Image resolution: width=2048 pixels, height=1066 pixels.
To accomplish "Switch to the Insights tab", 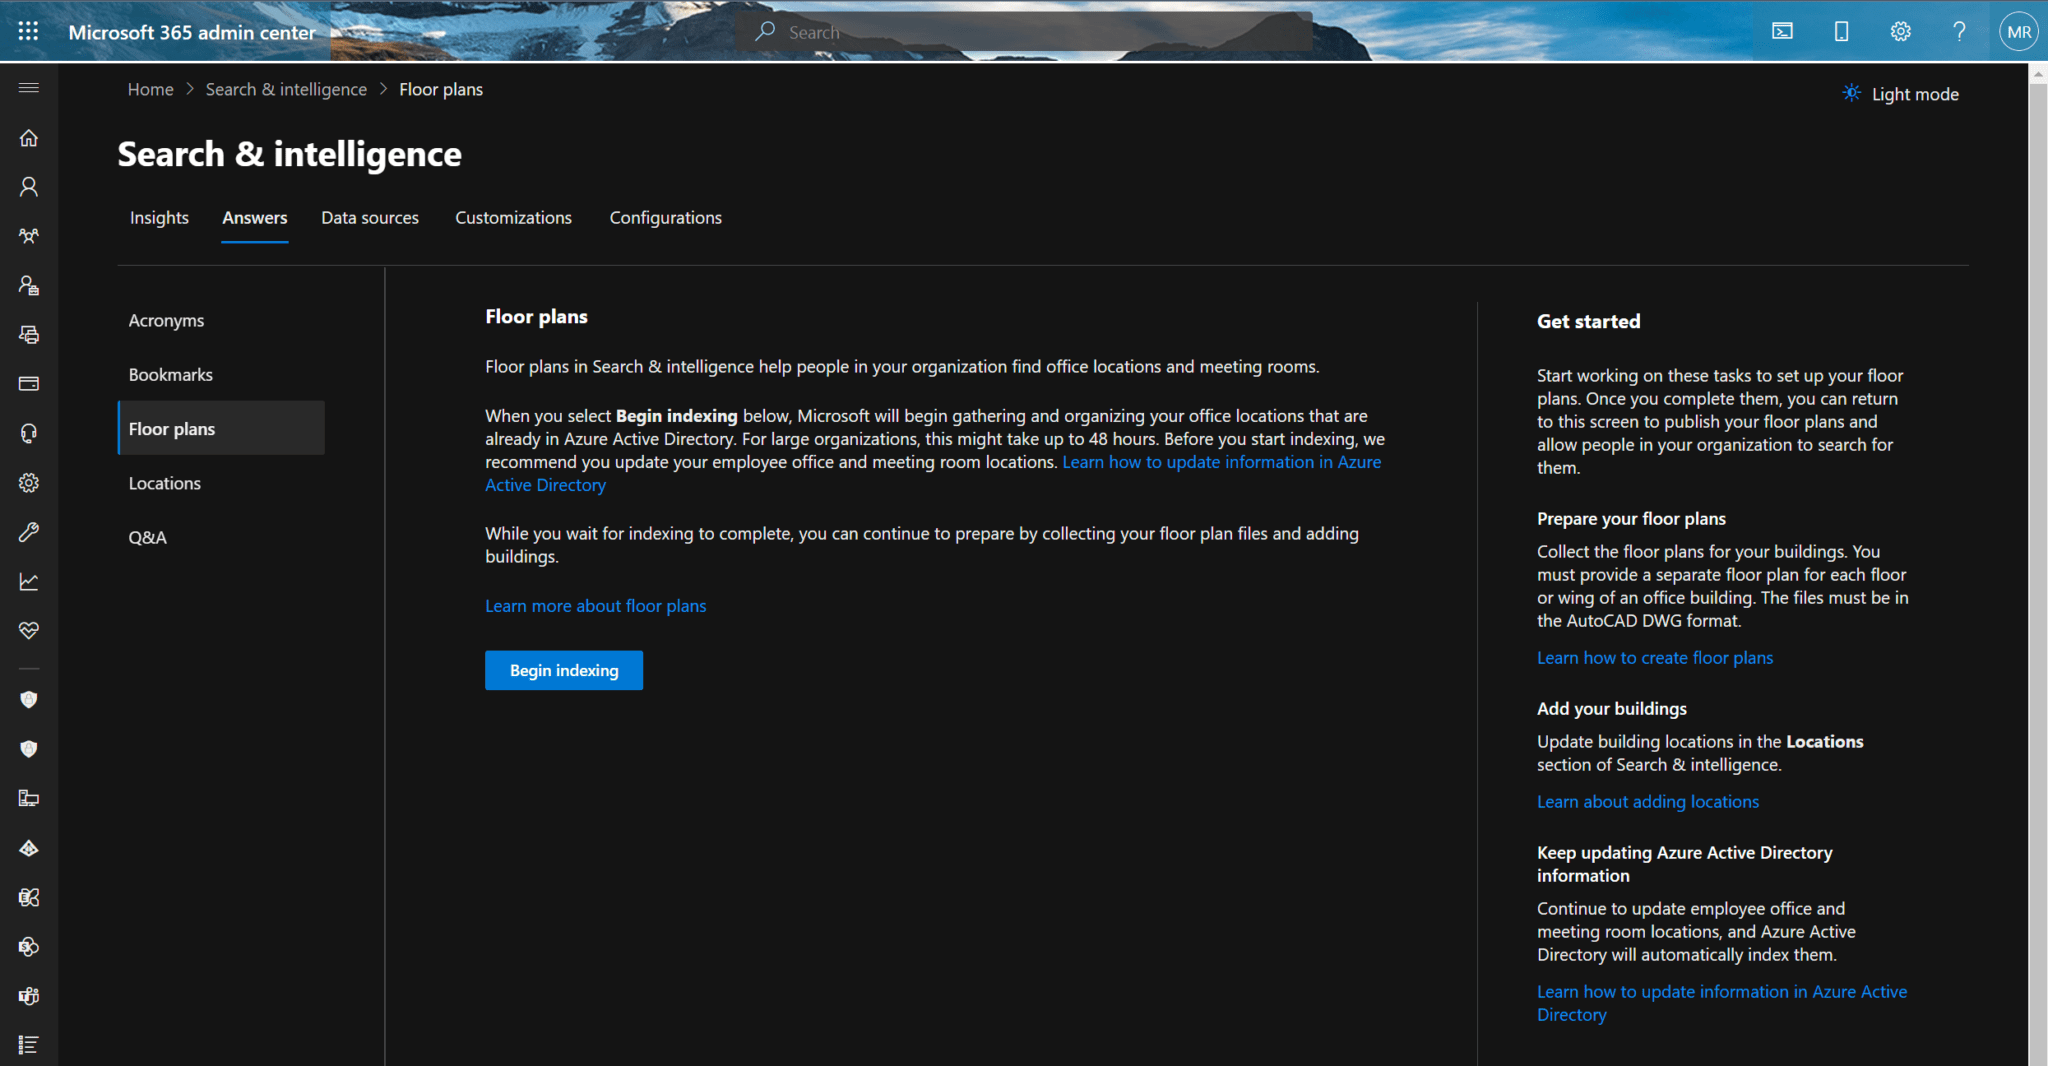I will pos(159,217).
